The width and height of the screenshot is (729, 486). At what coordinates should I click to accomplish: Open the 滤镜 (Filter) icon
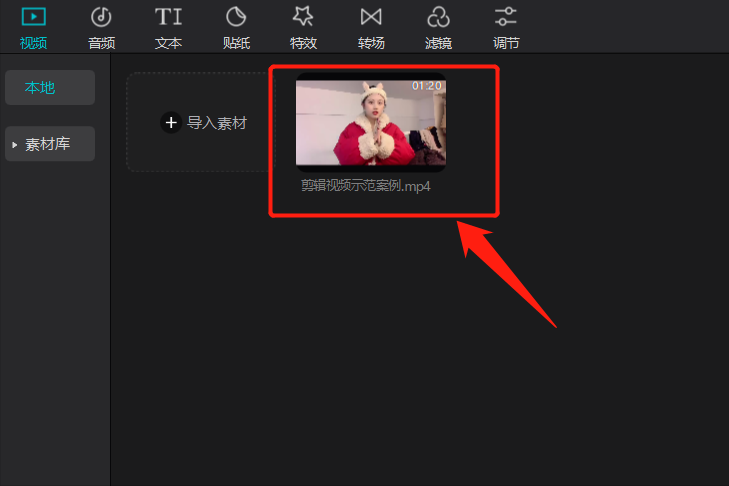438,17
